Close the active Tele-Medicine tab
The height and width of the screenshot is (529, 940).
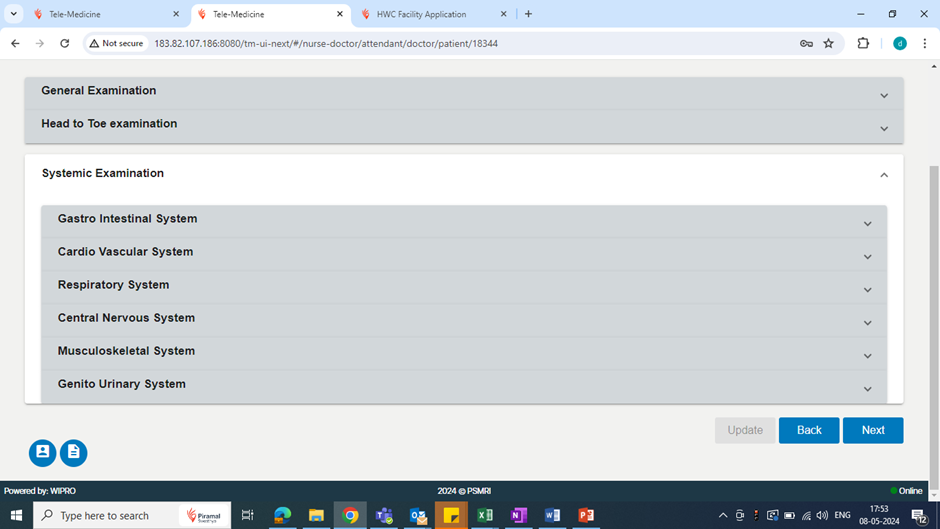(x=339, y=14)
